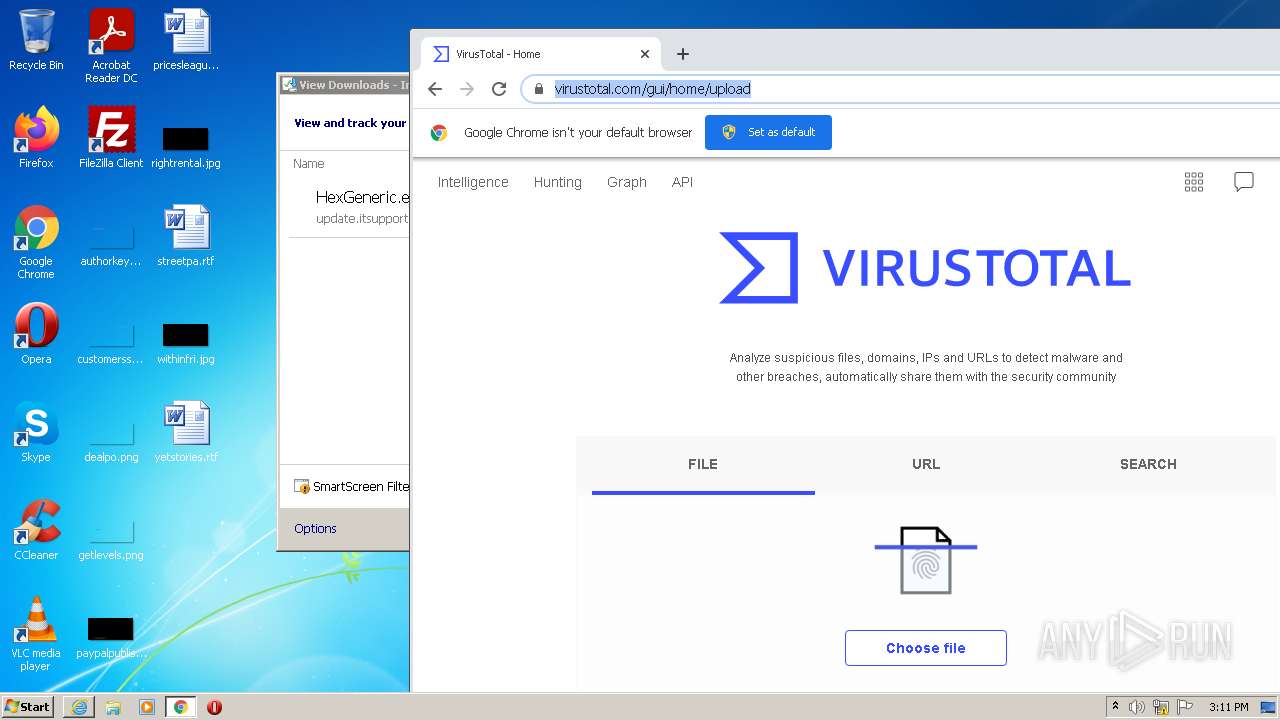Select the dealpo.png file icon

tap(111, 440)
